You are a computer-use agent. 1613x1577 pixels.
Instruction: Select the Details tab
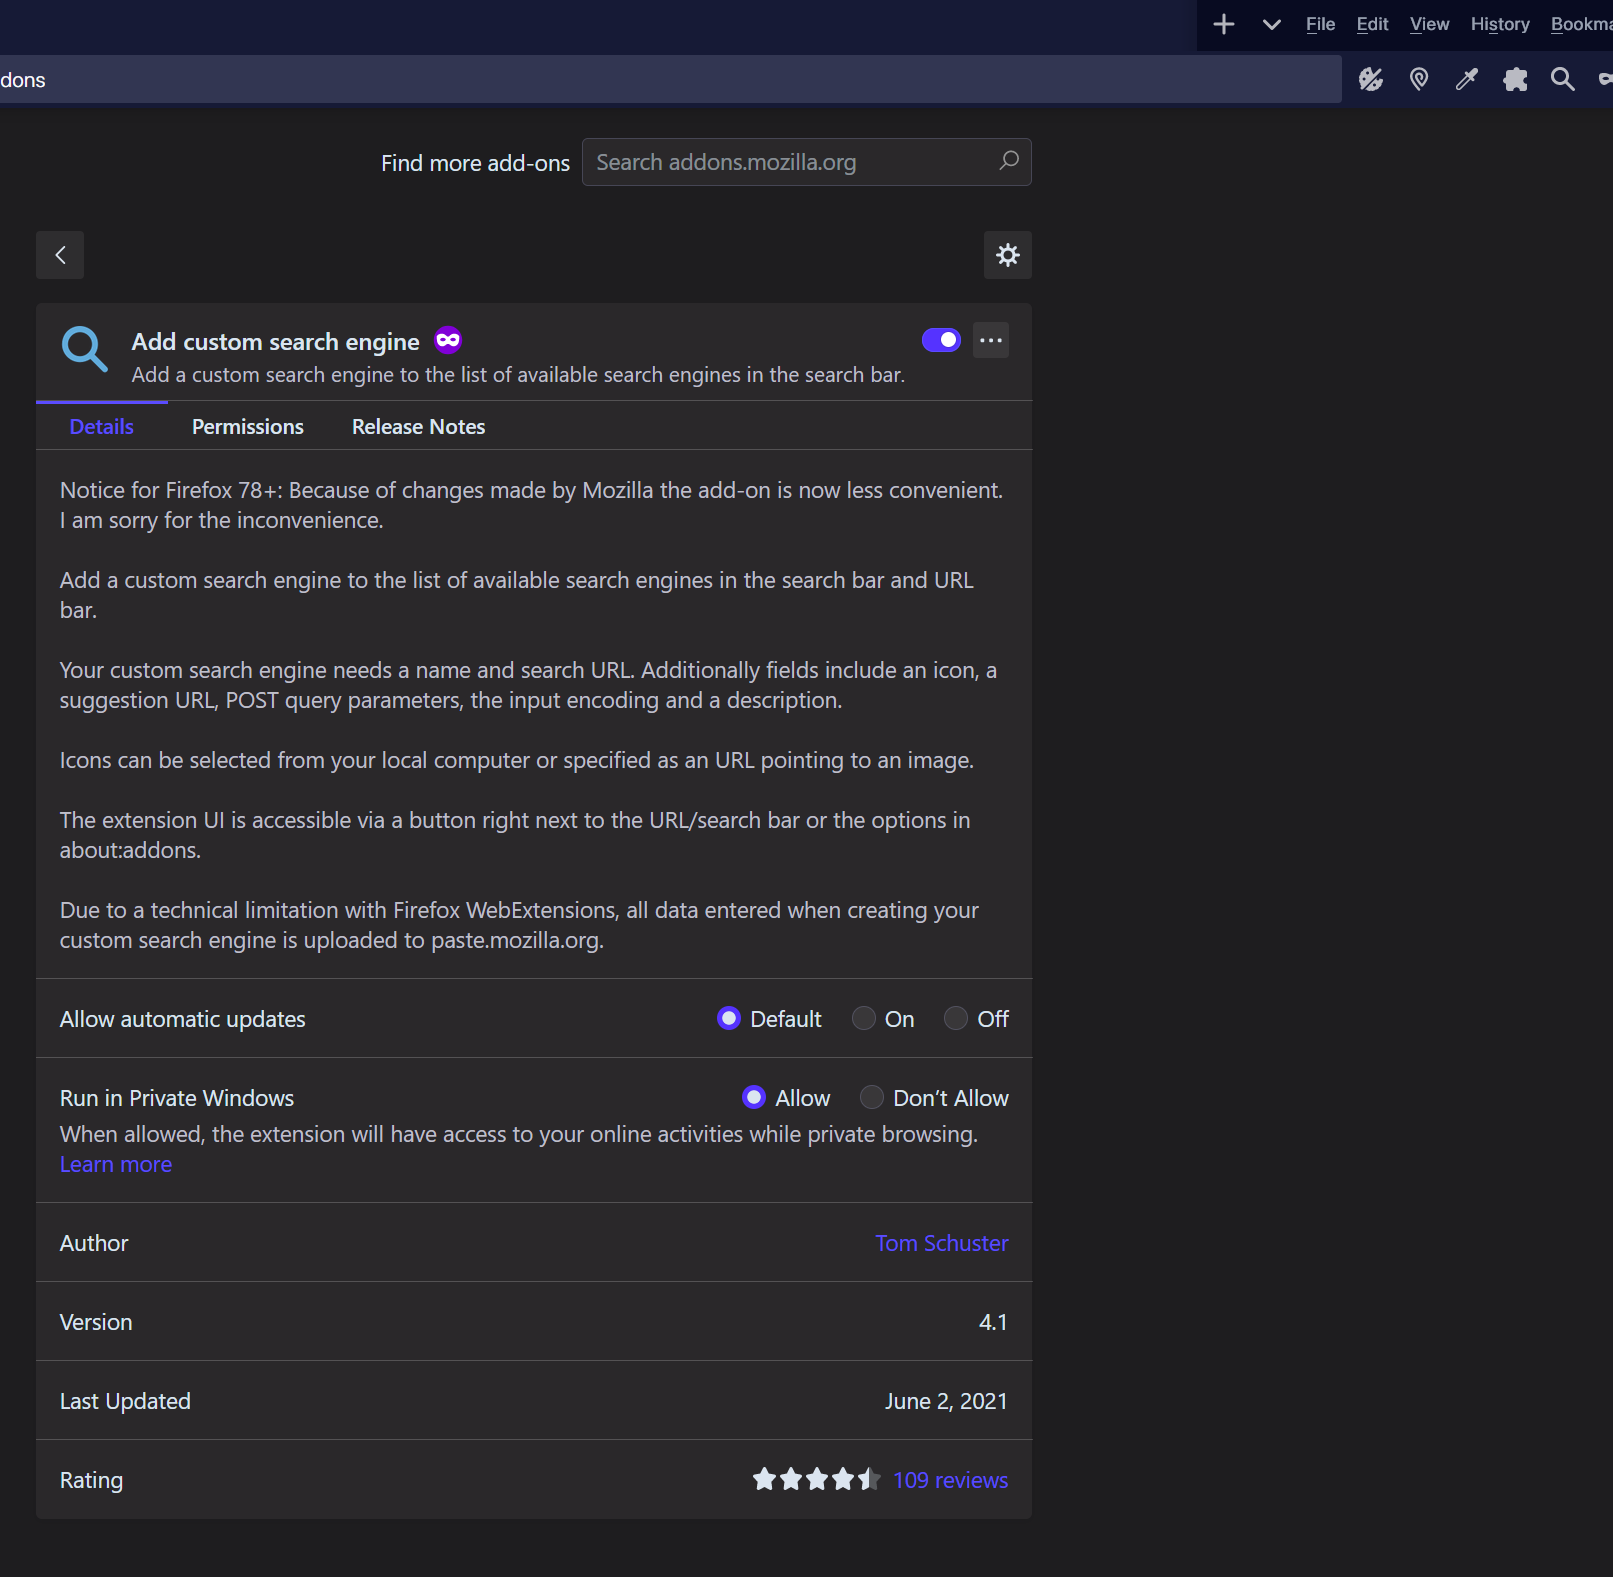point(102,427)
